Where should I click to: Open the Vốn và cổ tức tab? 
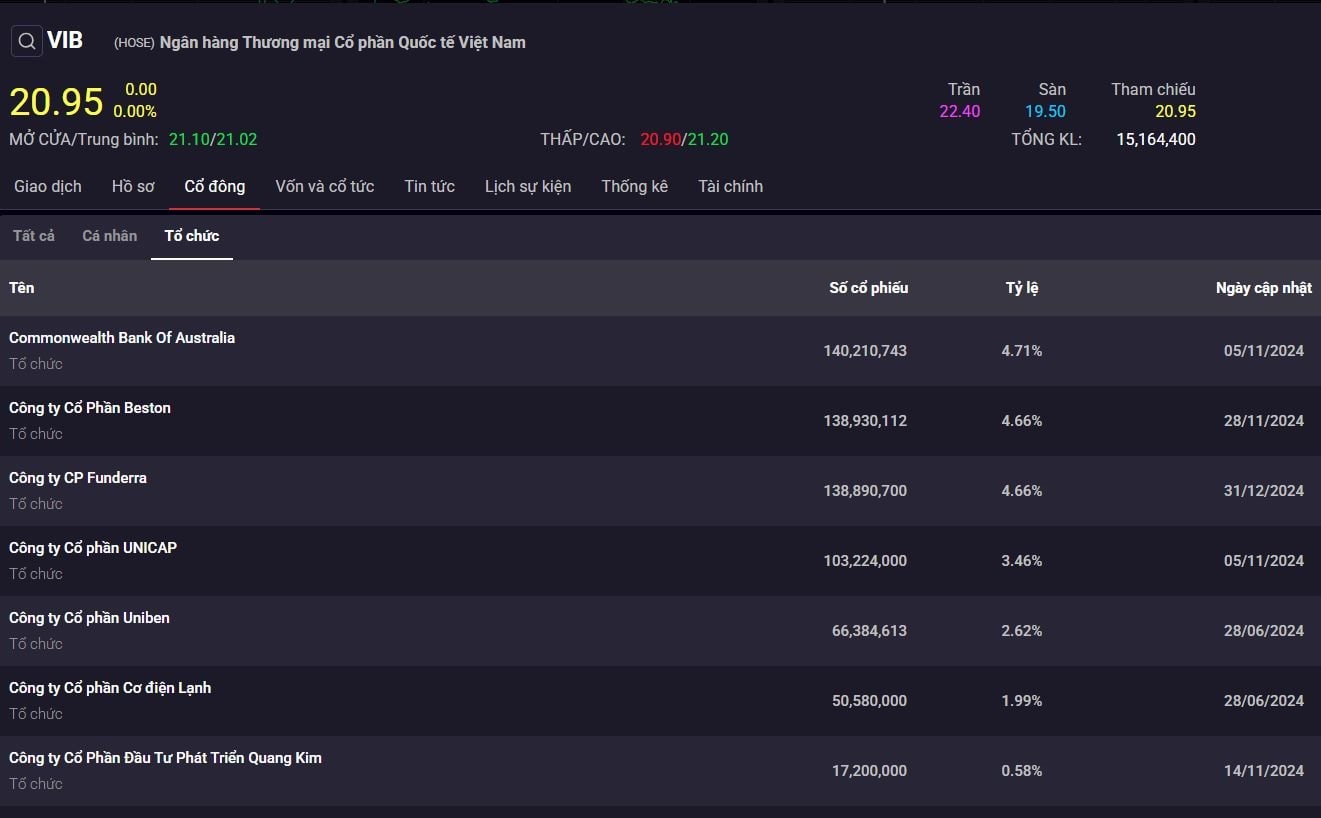click(x=325, y=186)
